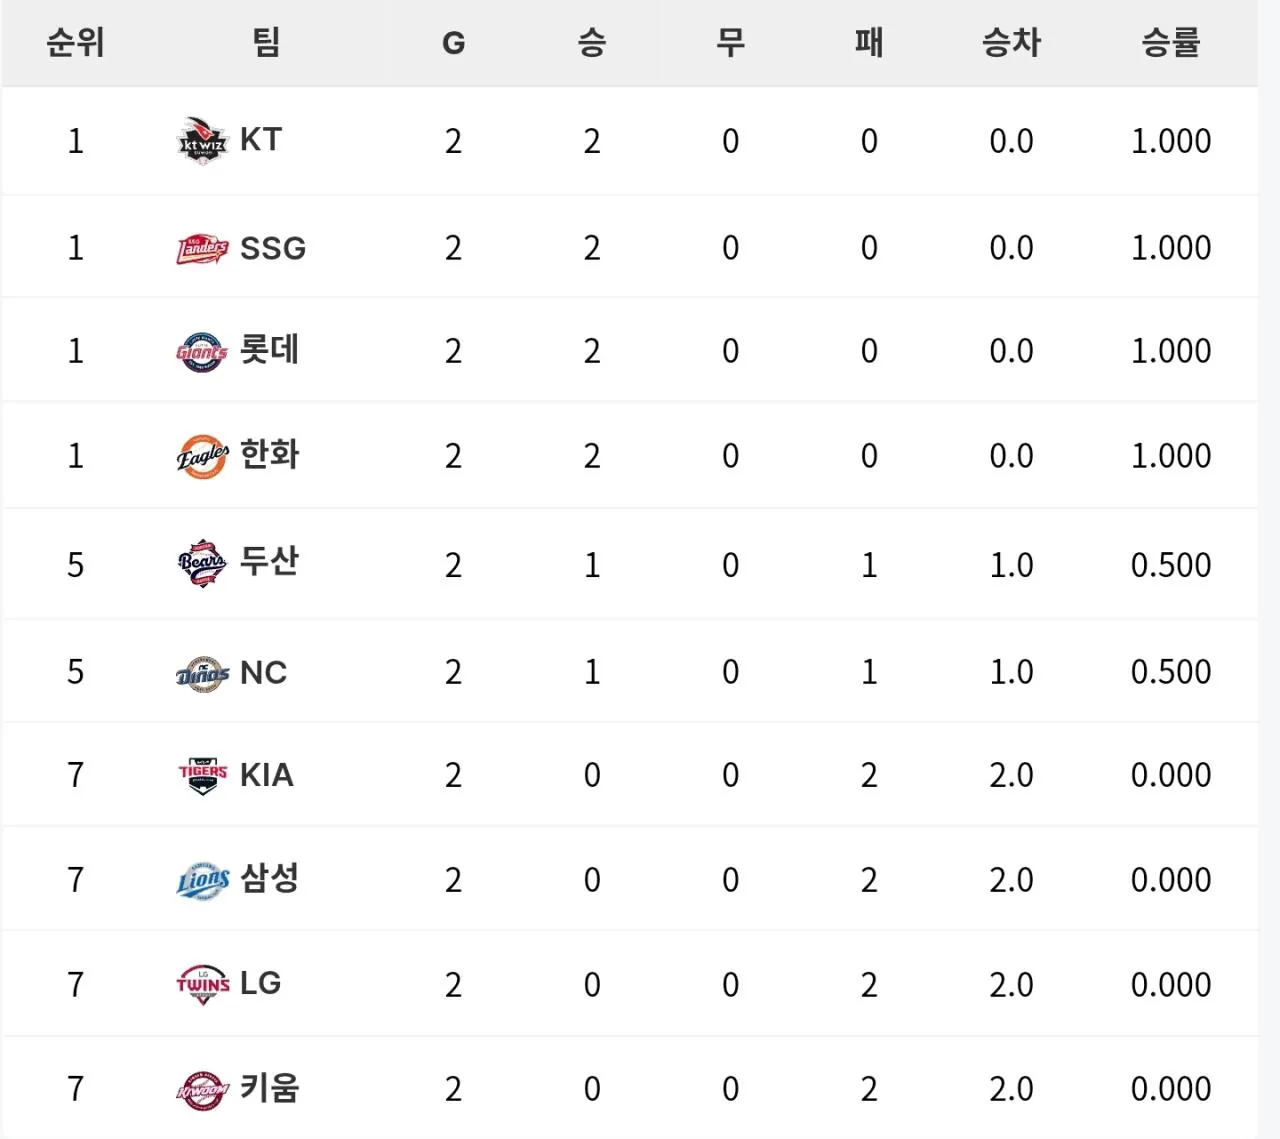Open the 삼성 team name link
The image size is (1280, 1139).
(x=269, y=879)
